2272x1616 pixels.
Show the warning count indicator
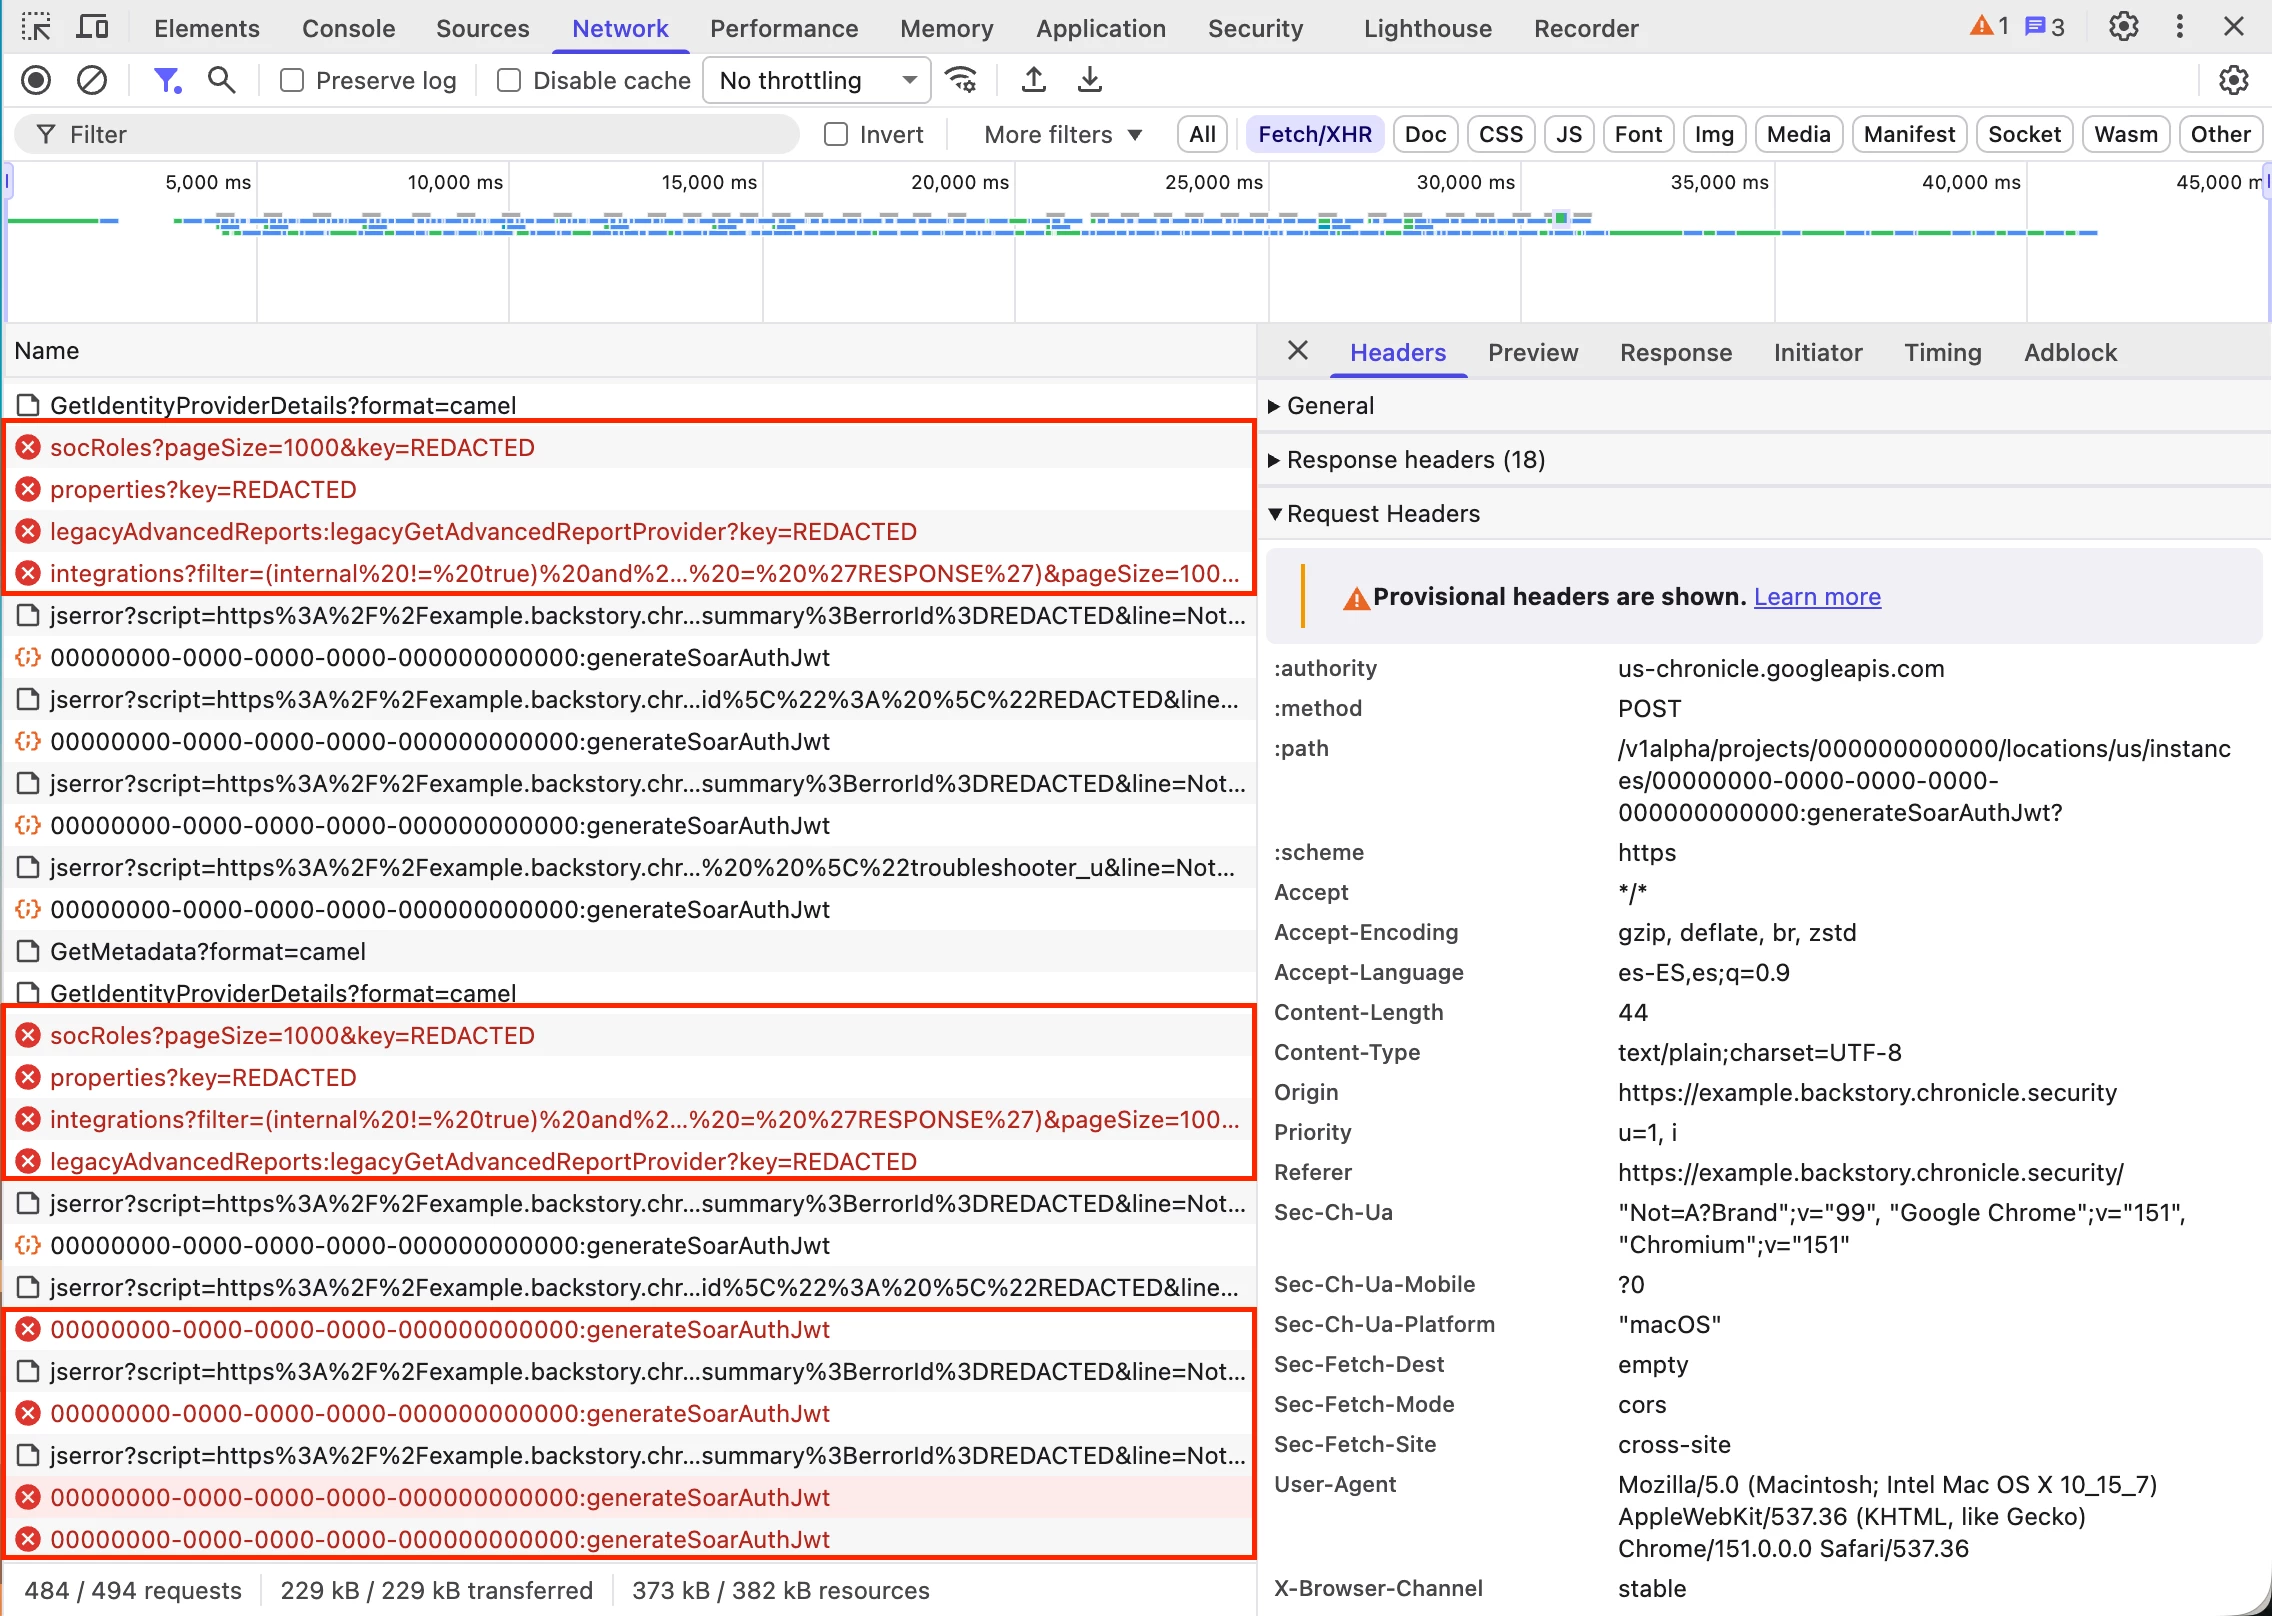[x=1989, y=27]
